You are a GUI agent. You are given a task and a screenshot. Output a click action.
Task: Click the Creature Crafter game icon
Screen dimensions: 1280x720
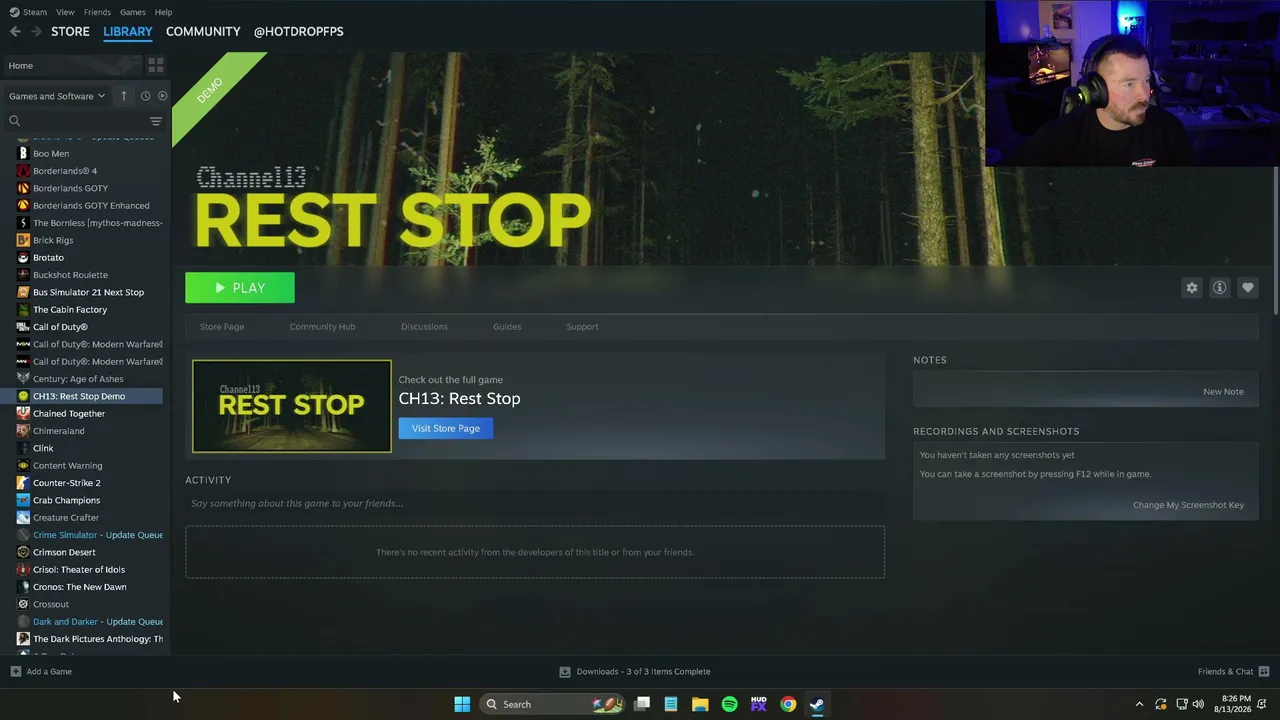[23, 518]
